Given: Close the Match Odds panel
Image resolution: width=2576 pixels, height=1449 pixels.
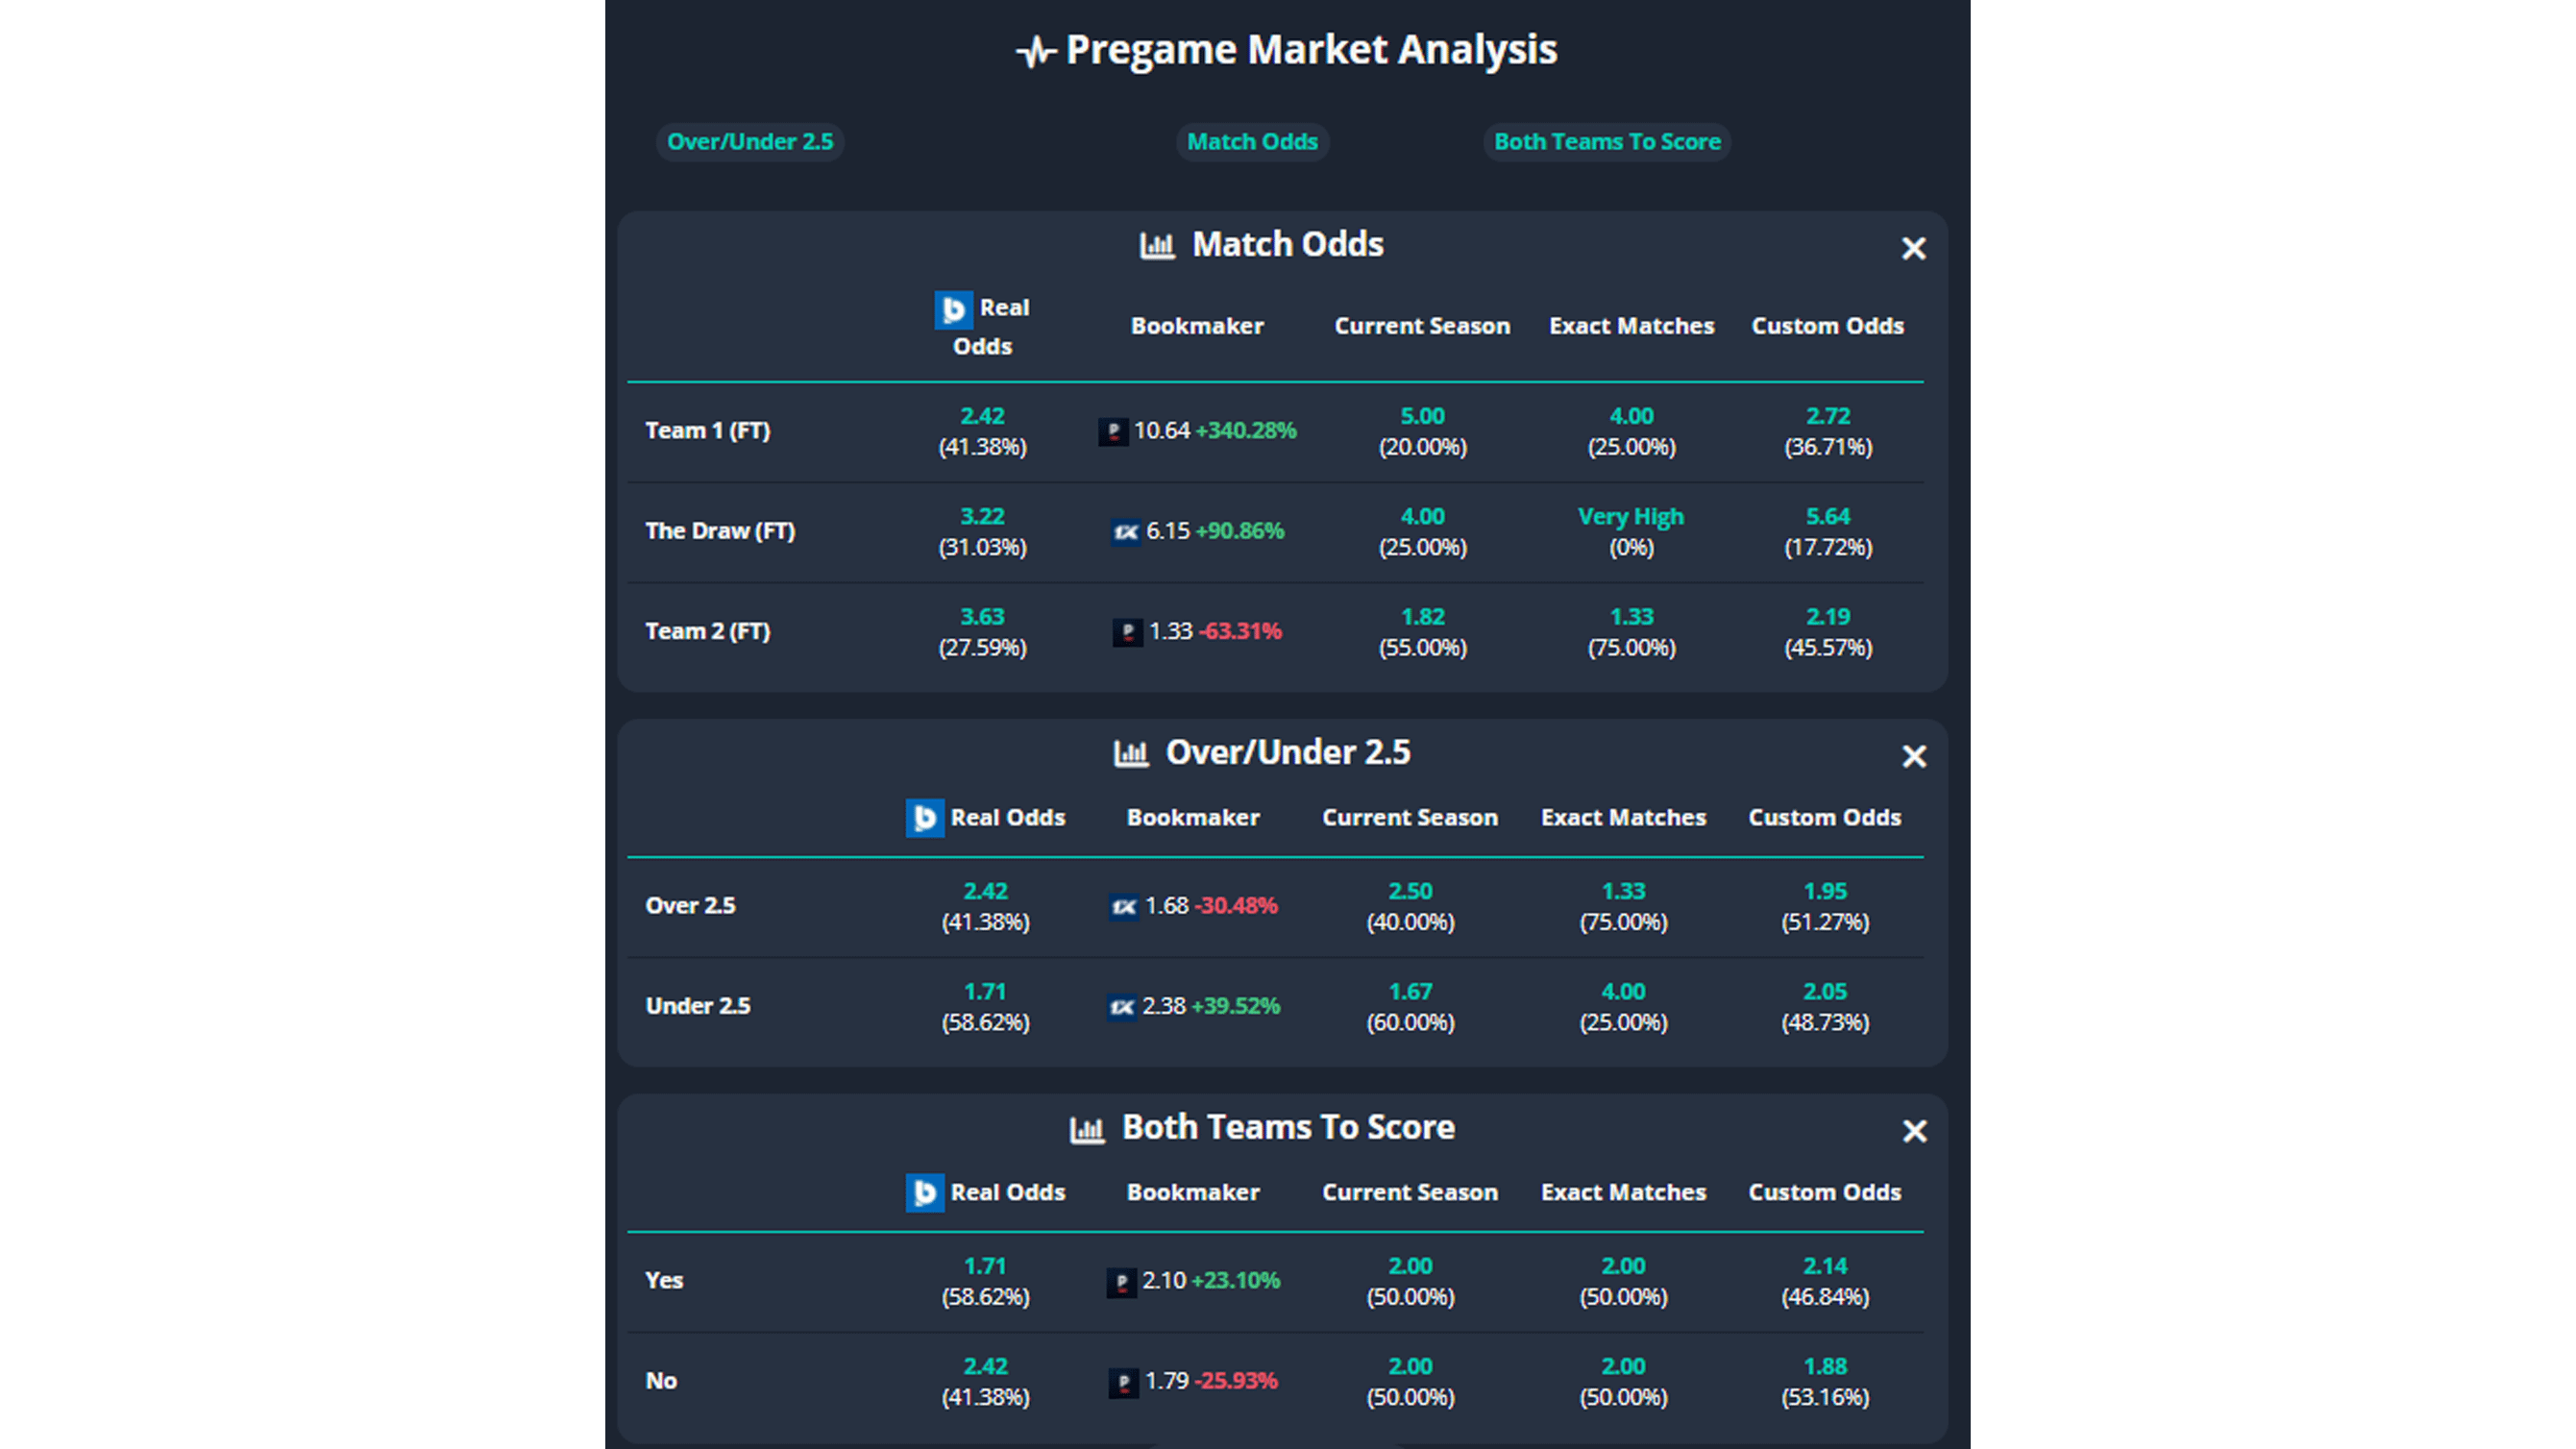Looking at the screenshot, I should click(x=1913, y=248).
